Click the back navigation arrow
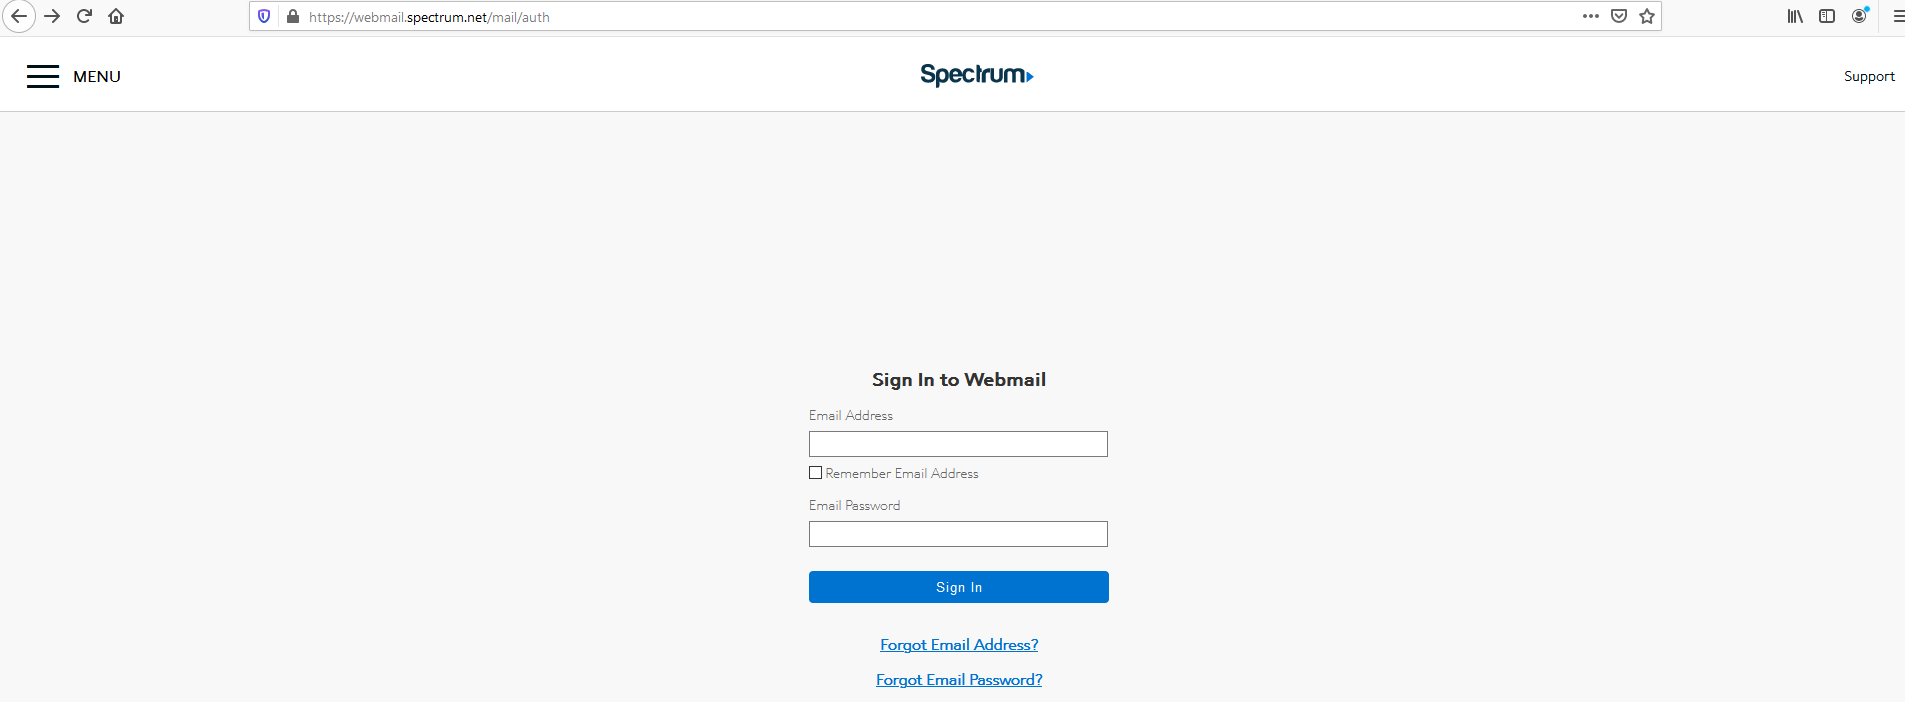 (19, 16)
